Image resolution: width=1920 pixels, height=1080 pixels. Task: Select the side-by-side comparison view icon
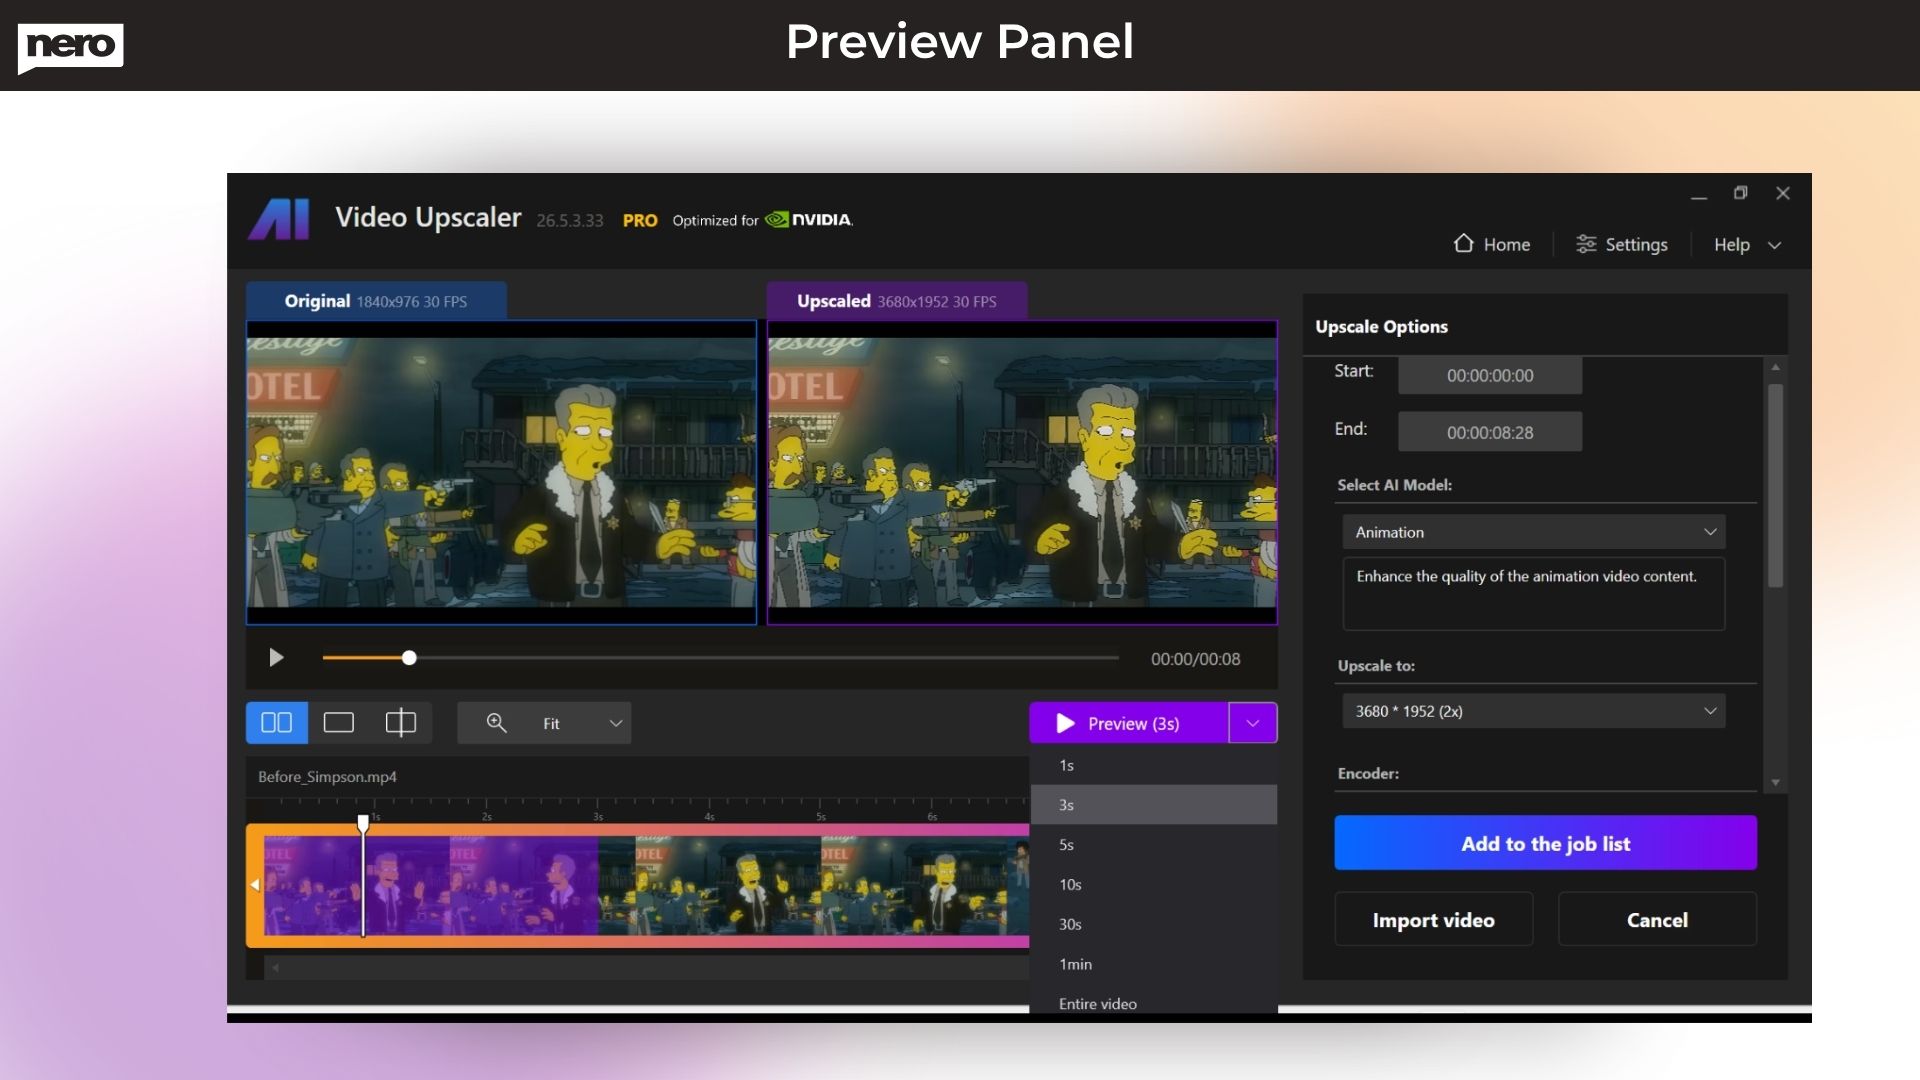pos(276,722)
